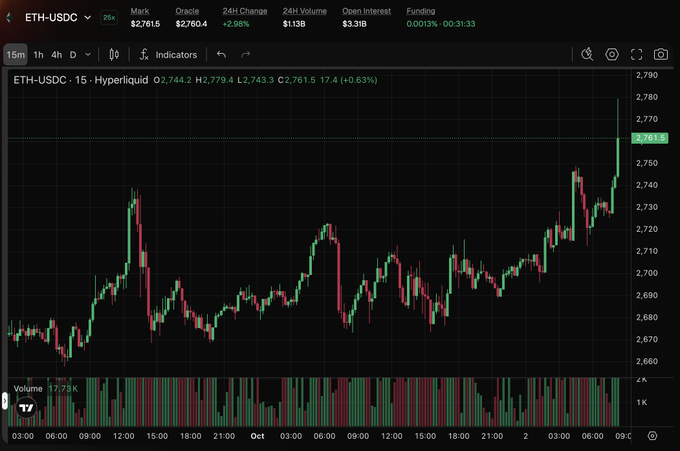Click the Funding label

[x=421, y=11]
